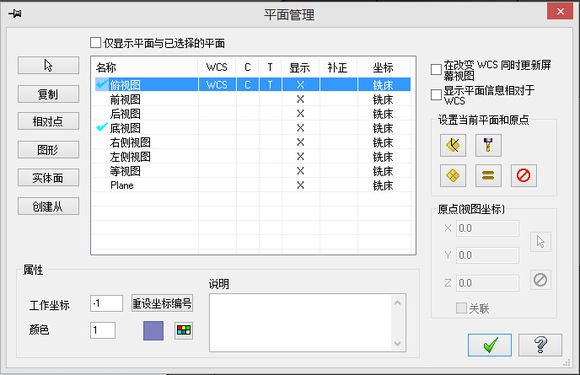This screenshot has width=580, height=375.
Task: Click the origin select cursor icon
Action: pos(540,242)
